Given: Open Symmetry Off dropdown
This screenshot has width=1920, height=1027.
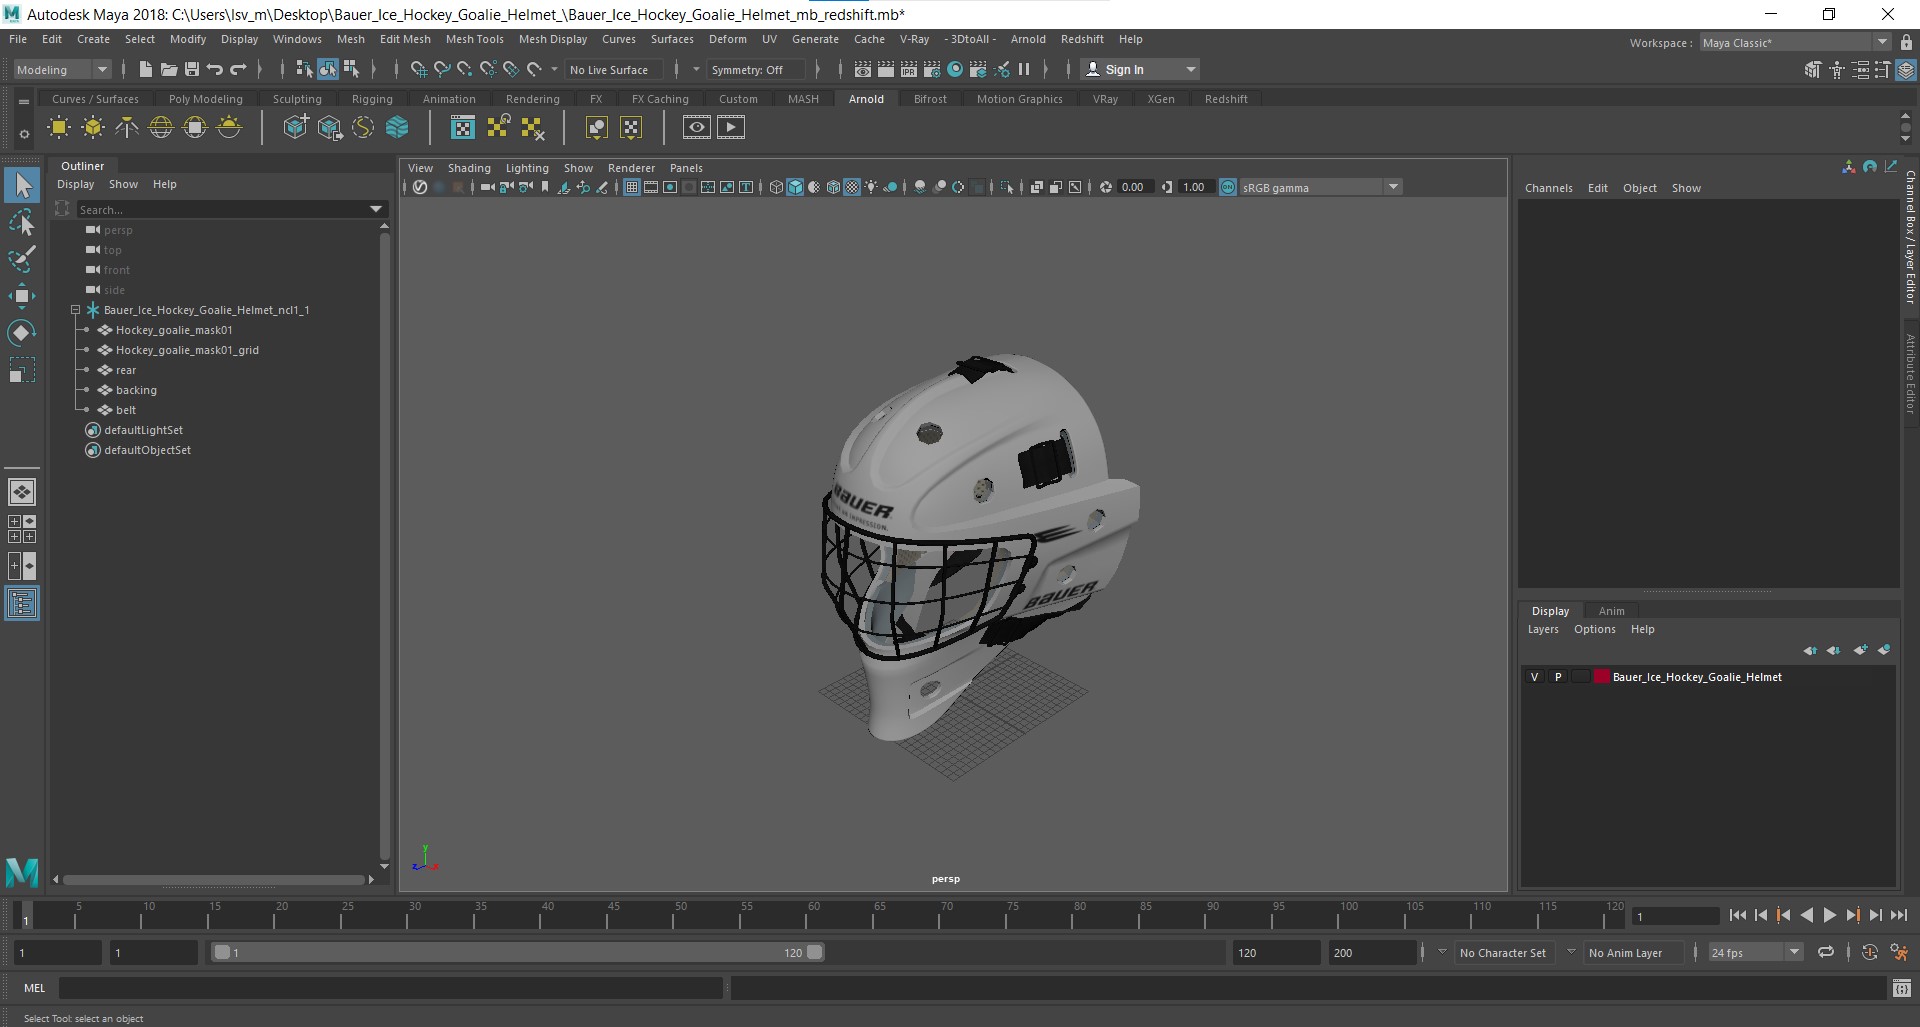Looking at the screenshot, I should tap(756, 69).
